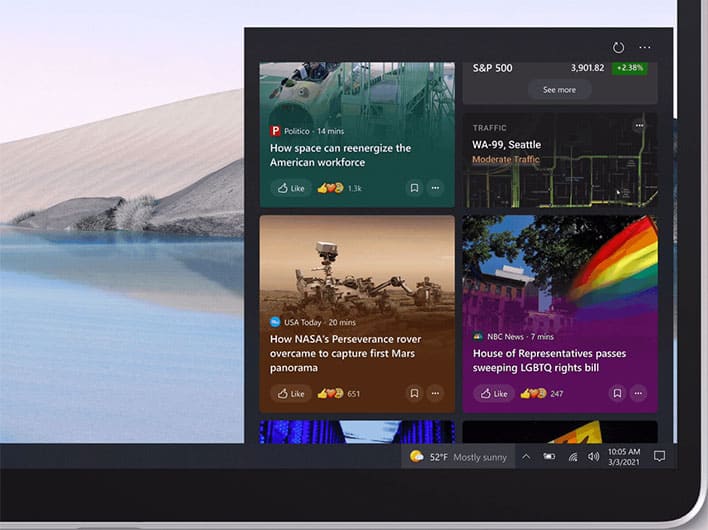Open more options on the USA Today rover card

tap(435, 393)
